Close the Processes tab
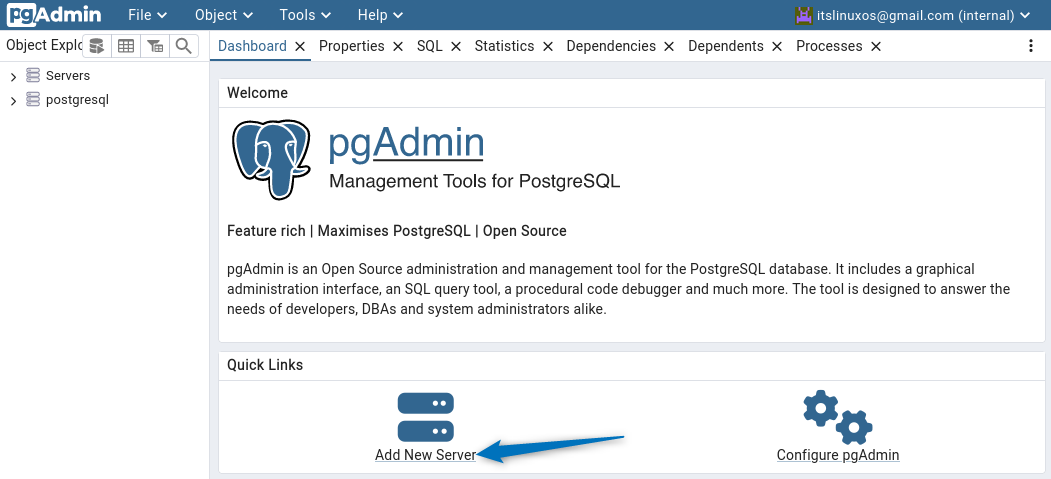The image size is (1051, 479). (876, 46)
